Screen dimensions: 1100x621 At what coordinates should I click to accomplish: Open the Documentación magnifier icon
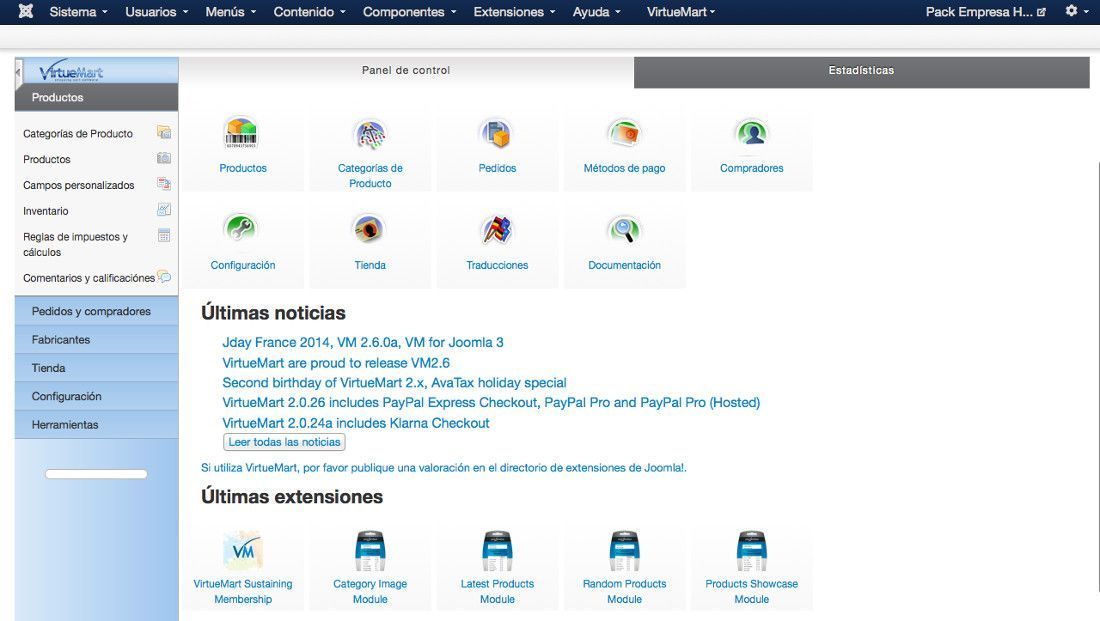click(x=624, y=229)
